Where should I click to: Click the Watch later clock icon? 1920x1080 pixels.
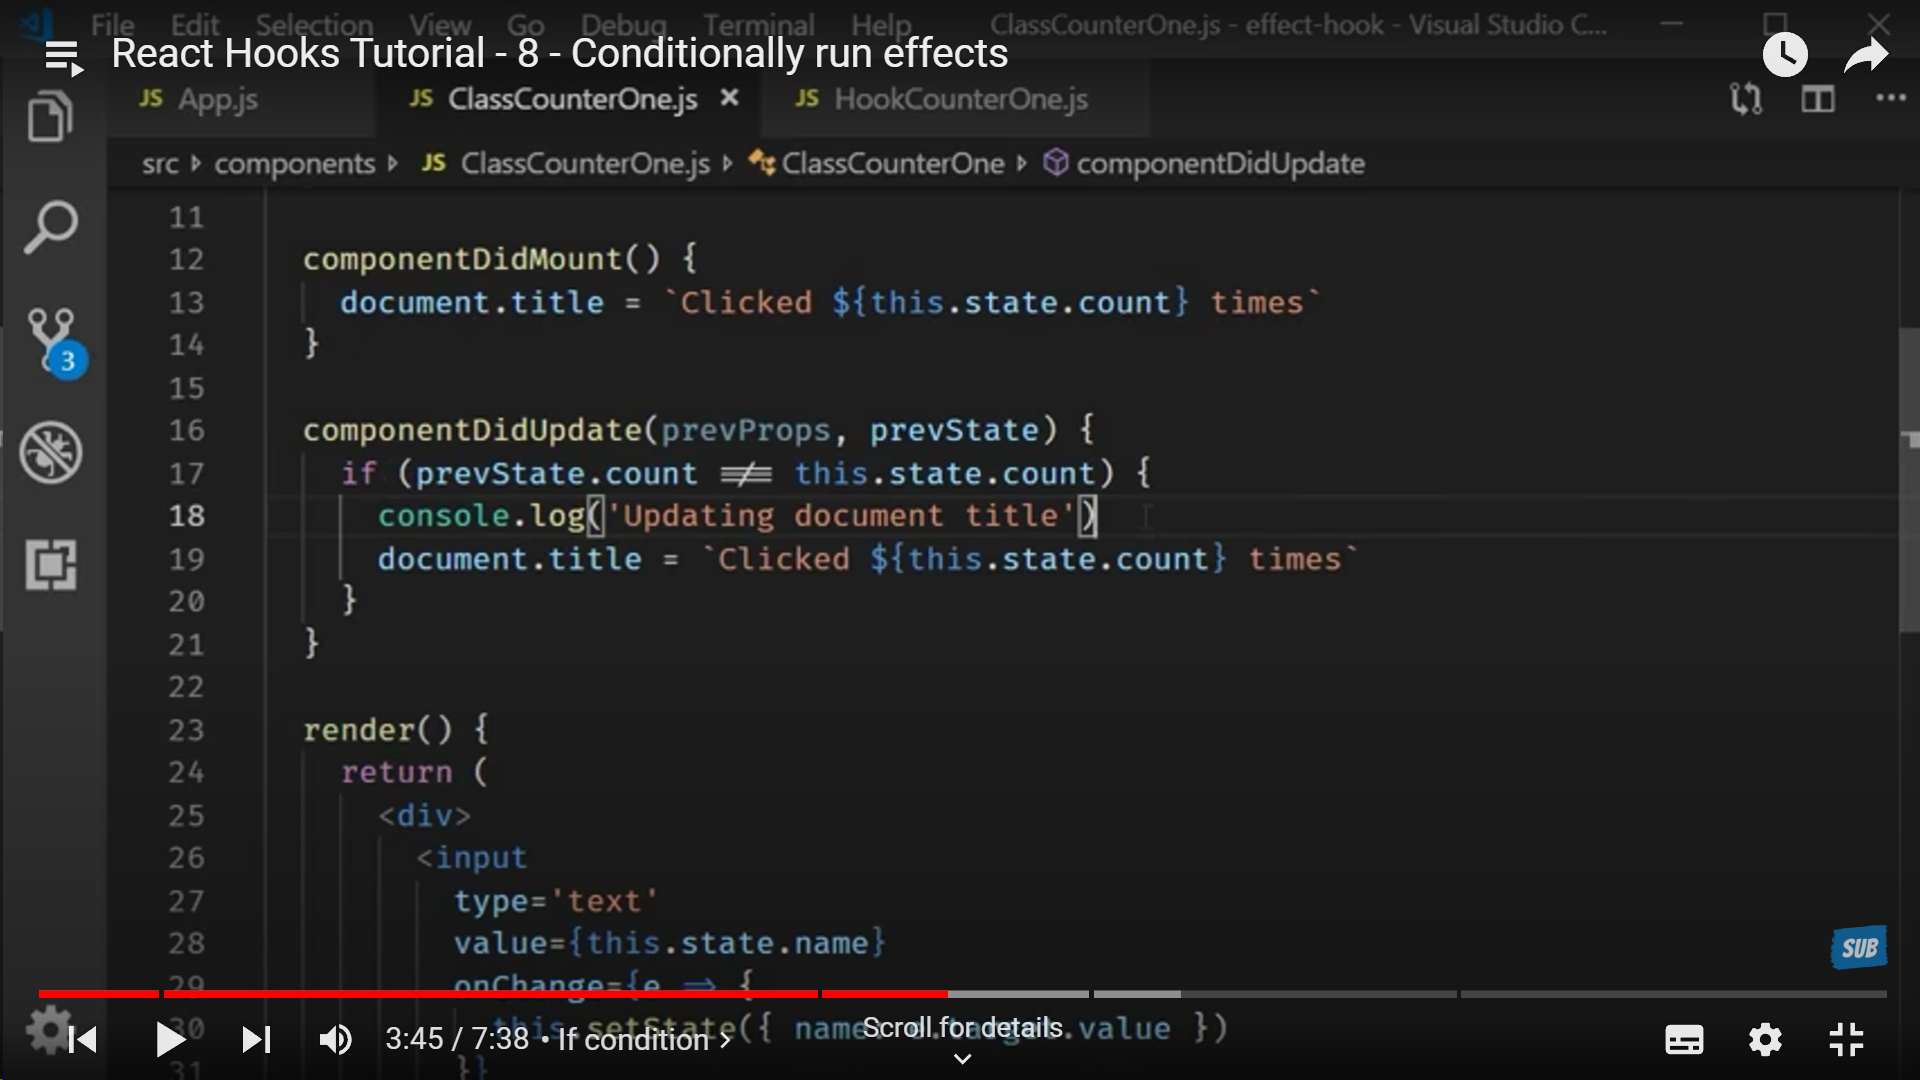pos(1784,55)
